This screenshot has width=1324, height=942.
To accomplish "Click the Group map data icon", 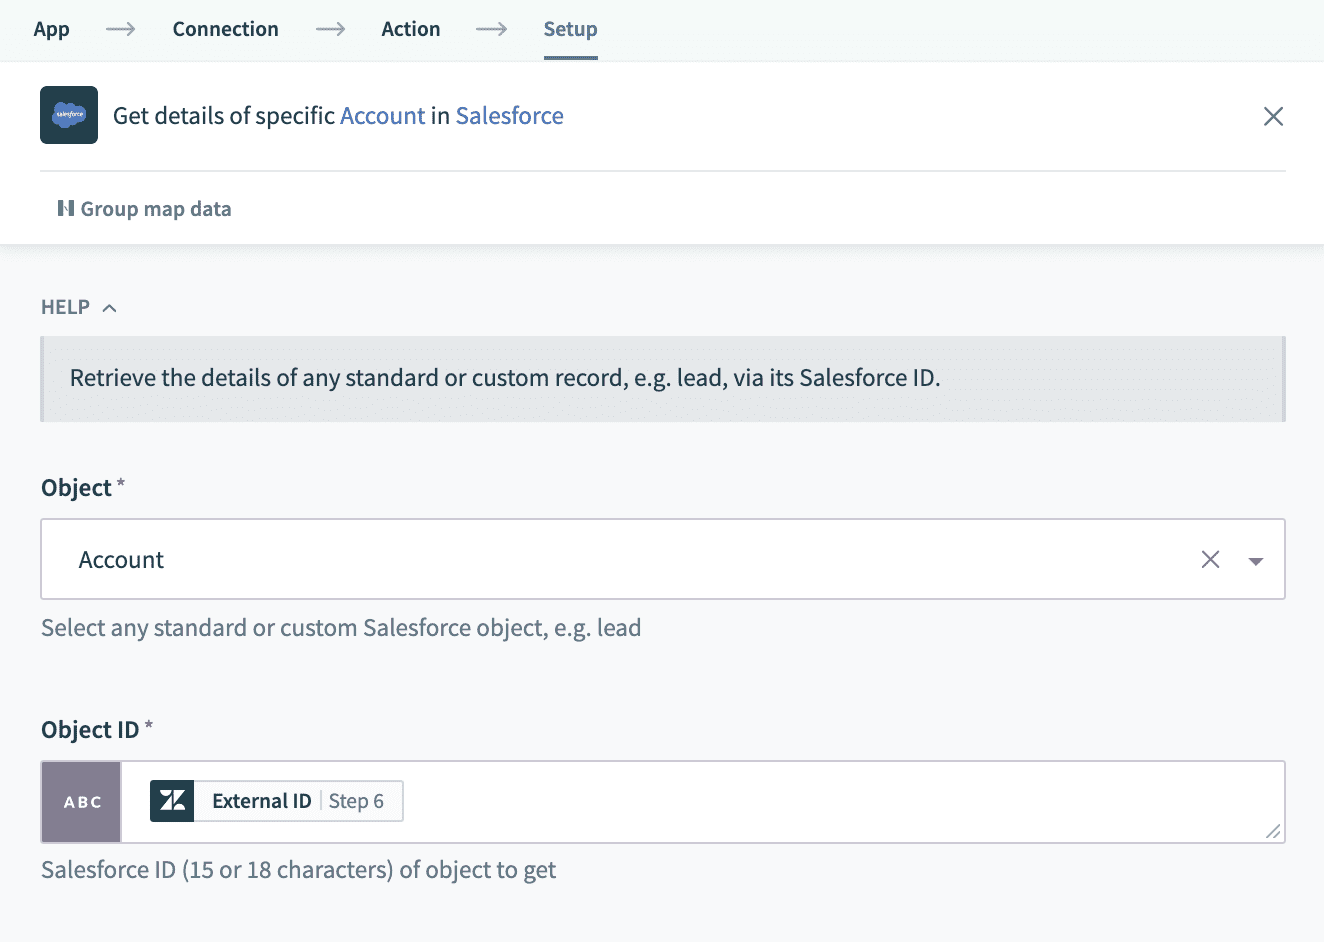I will tap(66, 208).
